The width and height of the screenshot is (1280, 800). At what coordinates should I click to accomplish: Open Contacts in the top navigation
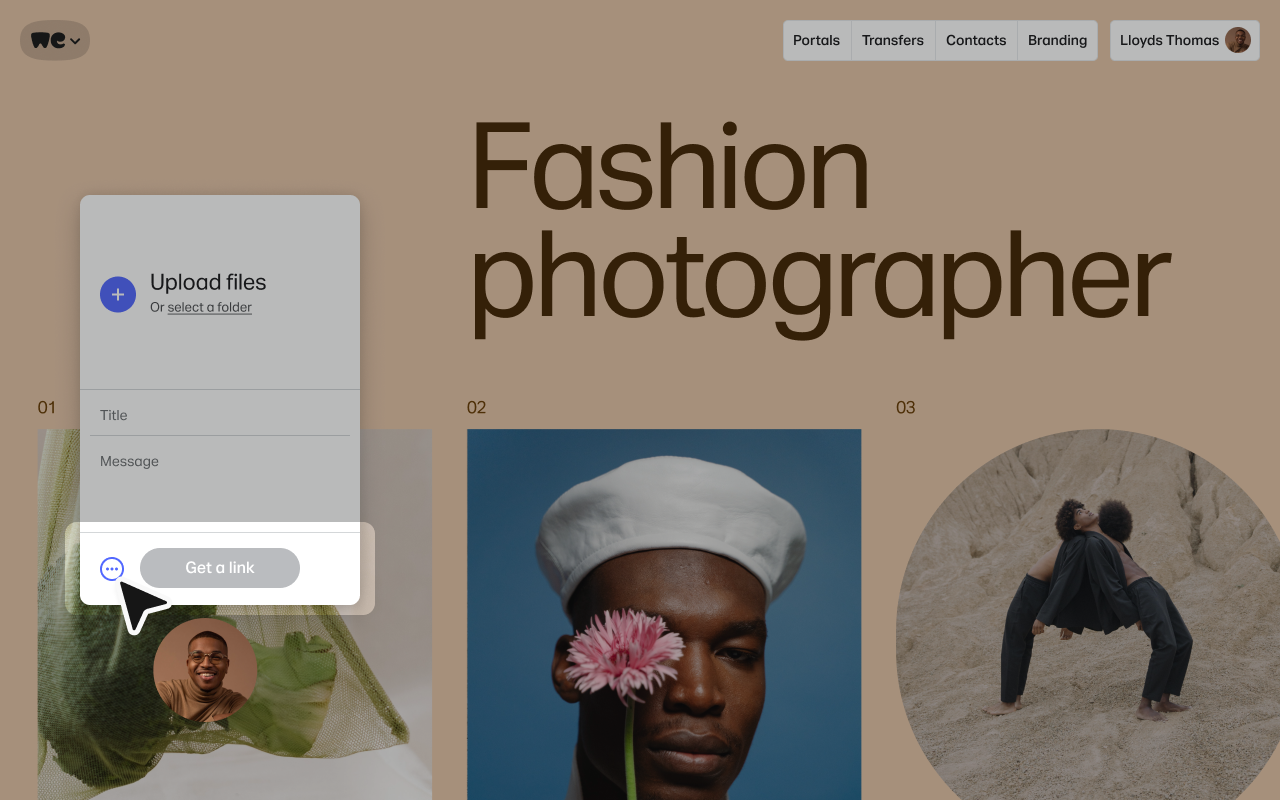coord(975,40)
